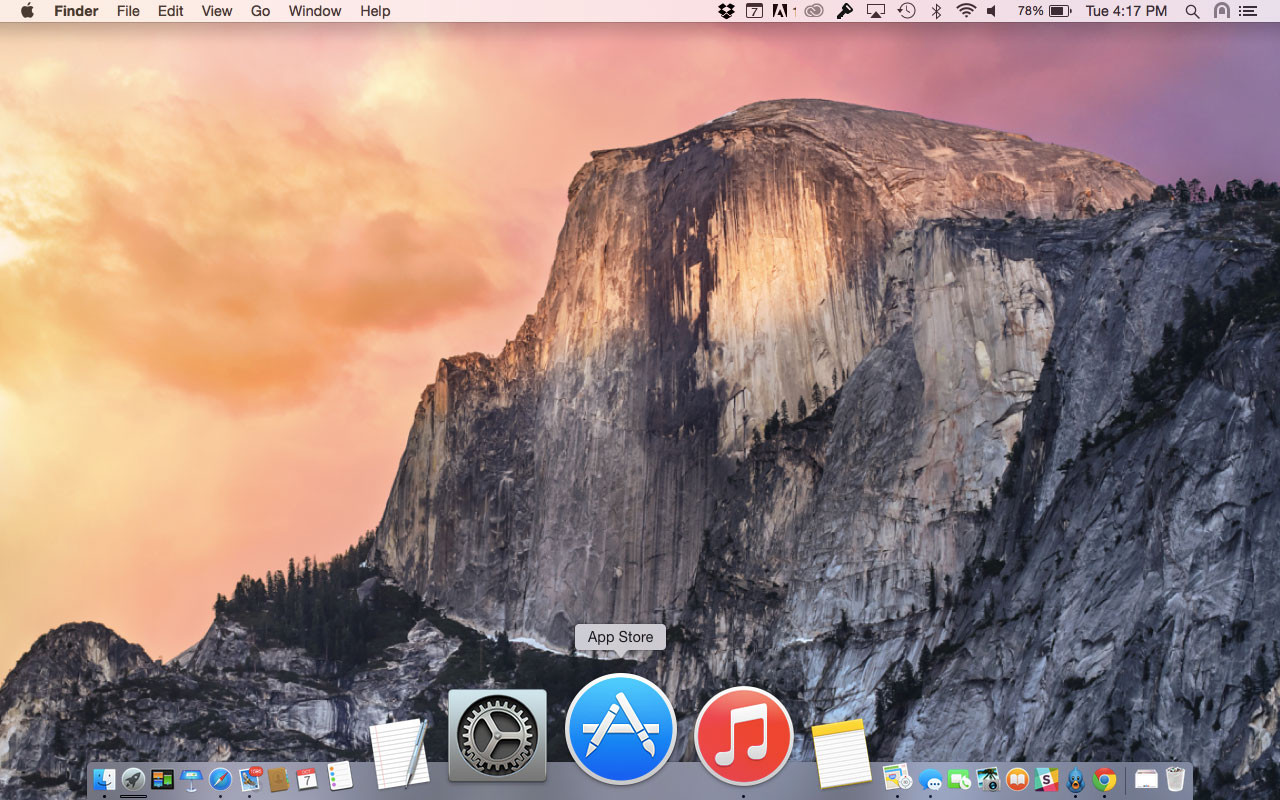Screen dimensions: 1280x800
Task: Open the Bluetooth status menu
Action: point(937,11)
